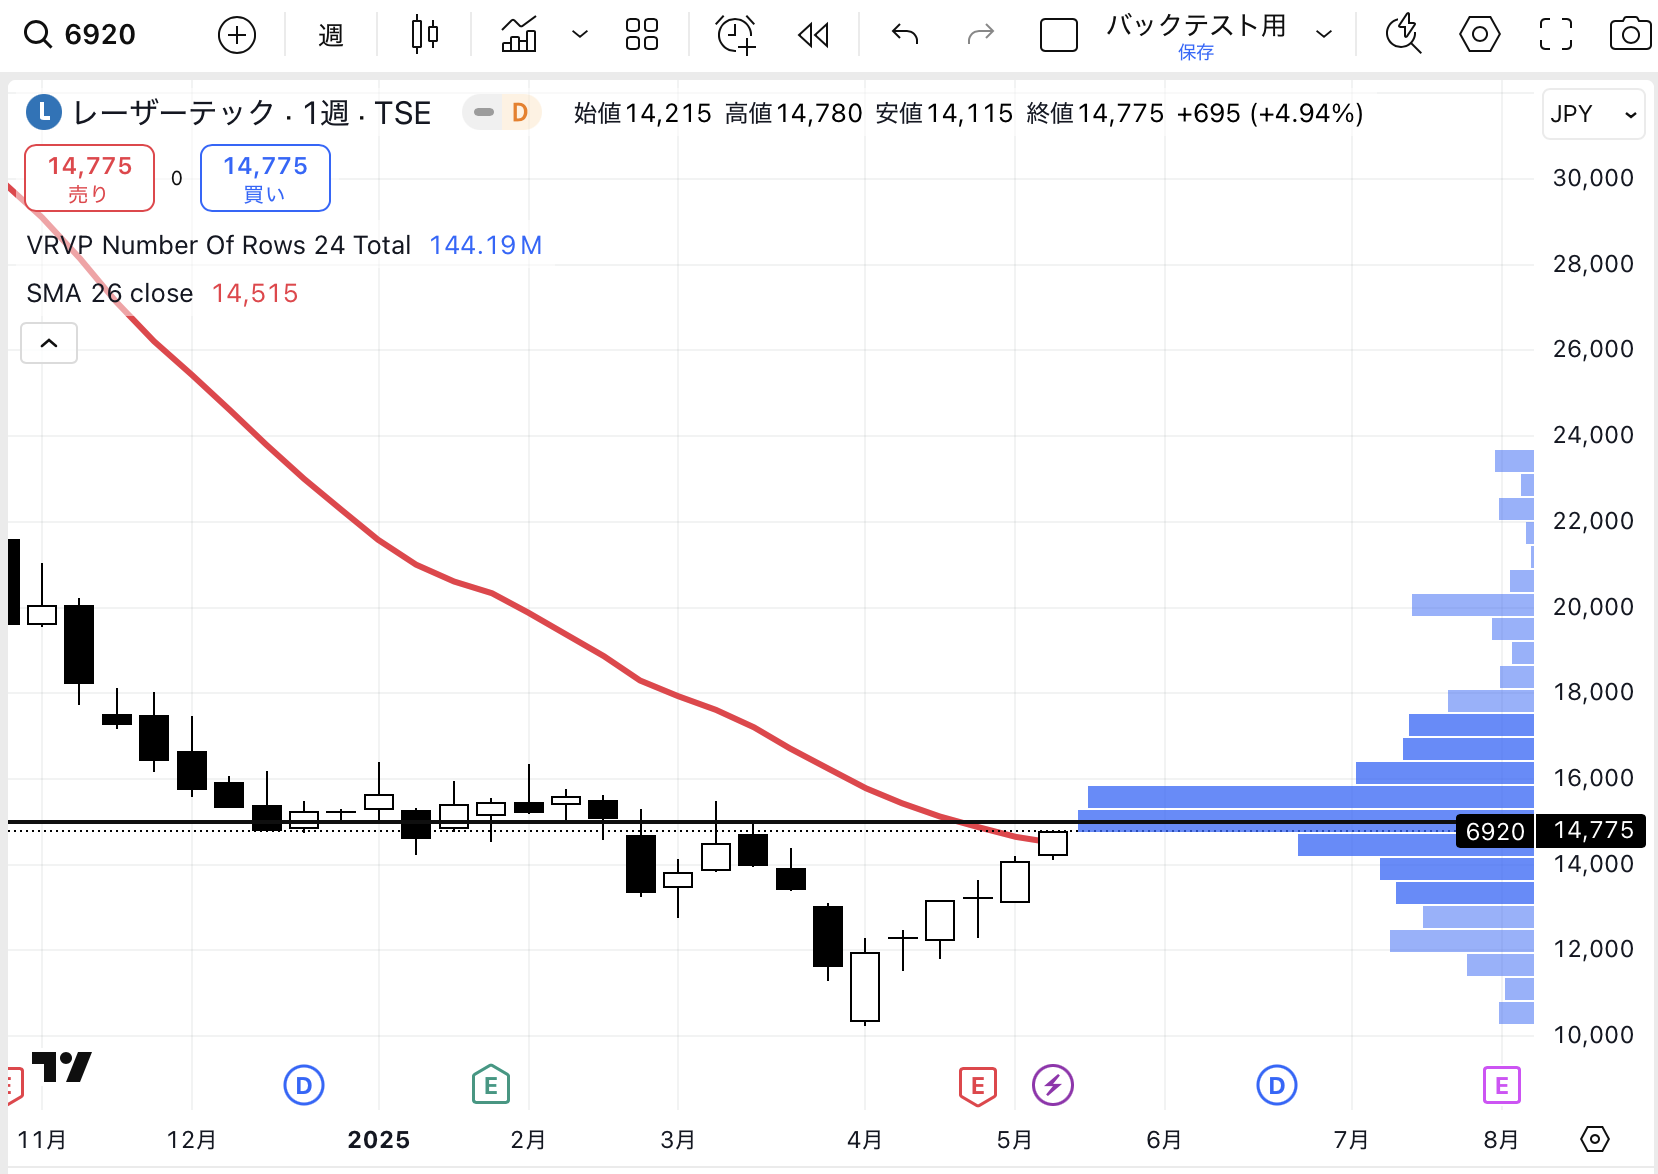Open the indicators menu

tap(519, 35)
